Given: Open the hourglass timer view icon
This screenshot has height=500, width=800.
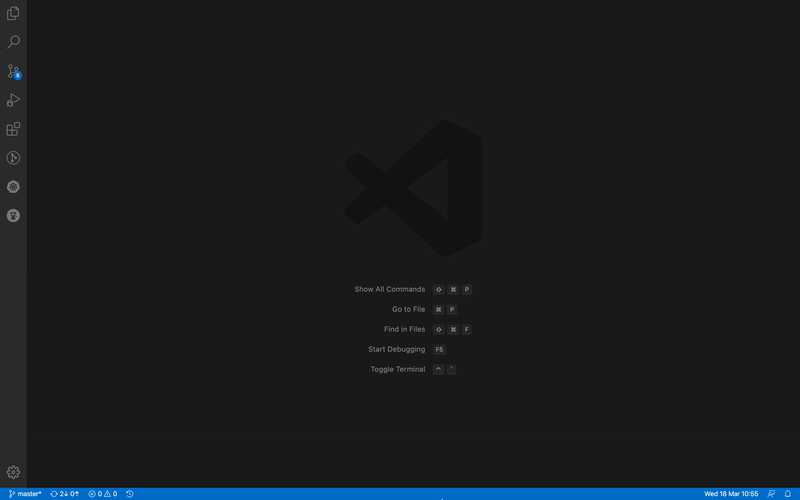Looking at the screenshot, I should click(x=13, y=216).
